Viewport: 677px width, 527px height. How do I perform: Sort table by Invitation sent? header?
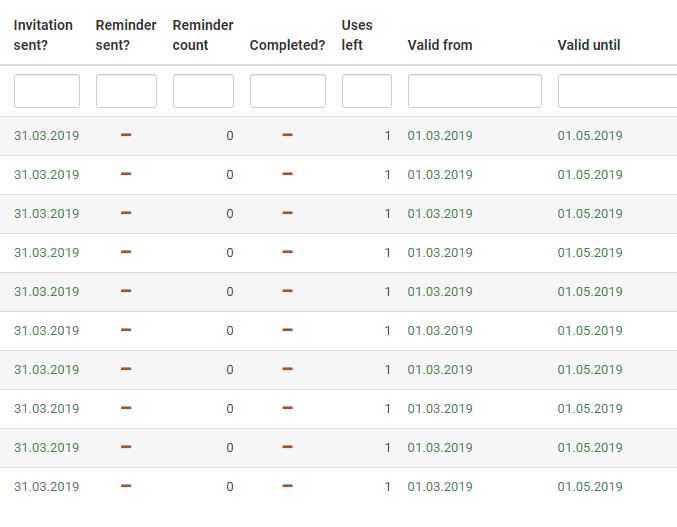(43, 35)
